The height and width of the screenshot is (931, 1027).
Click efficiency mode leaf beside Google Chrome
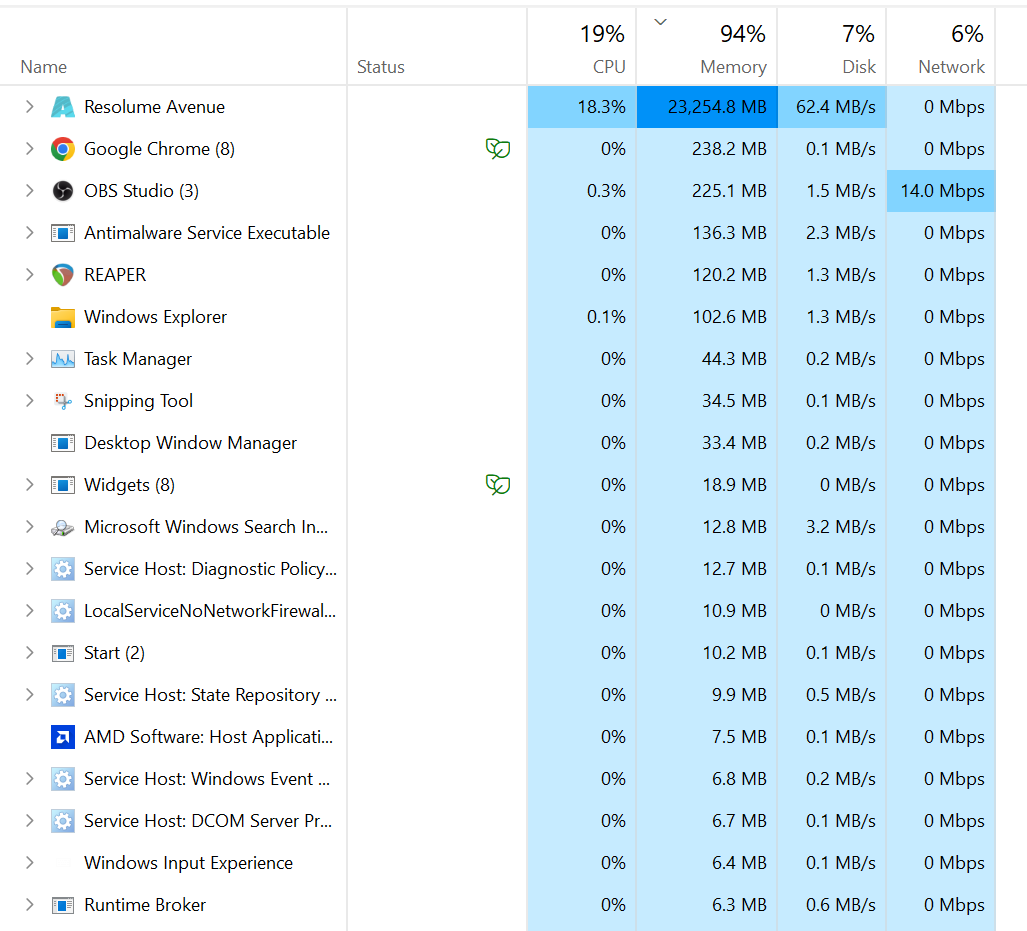[497, 149]
